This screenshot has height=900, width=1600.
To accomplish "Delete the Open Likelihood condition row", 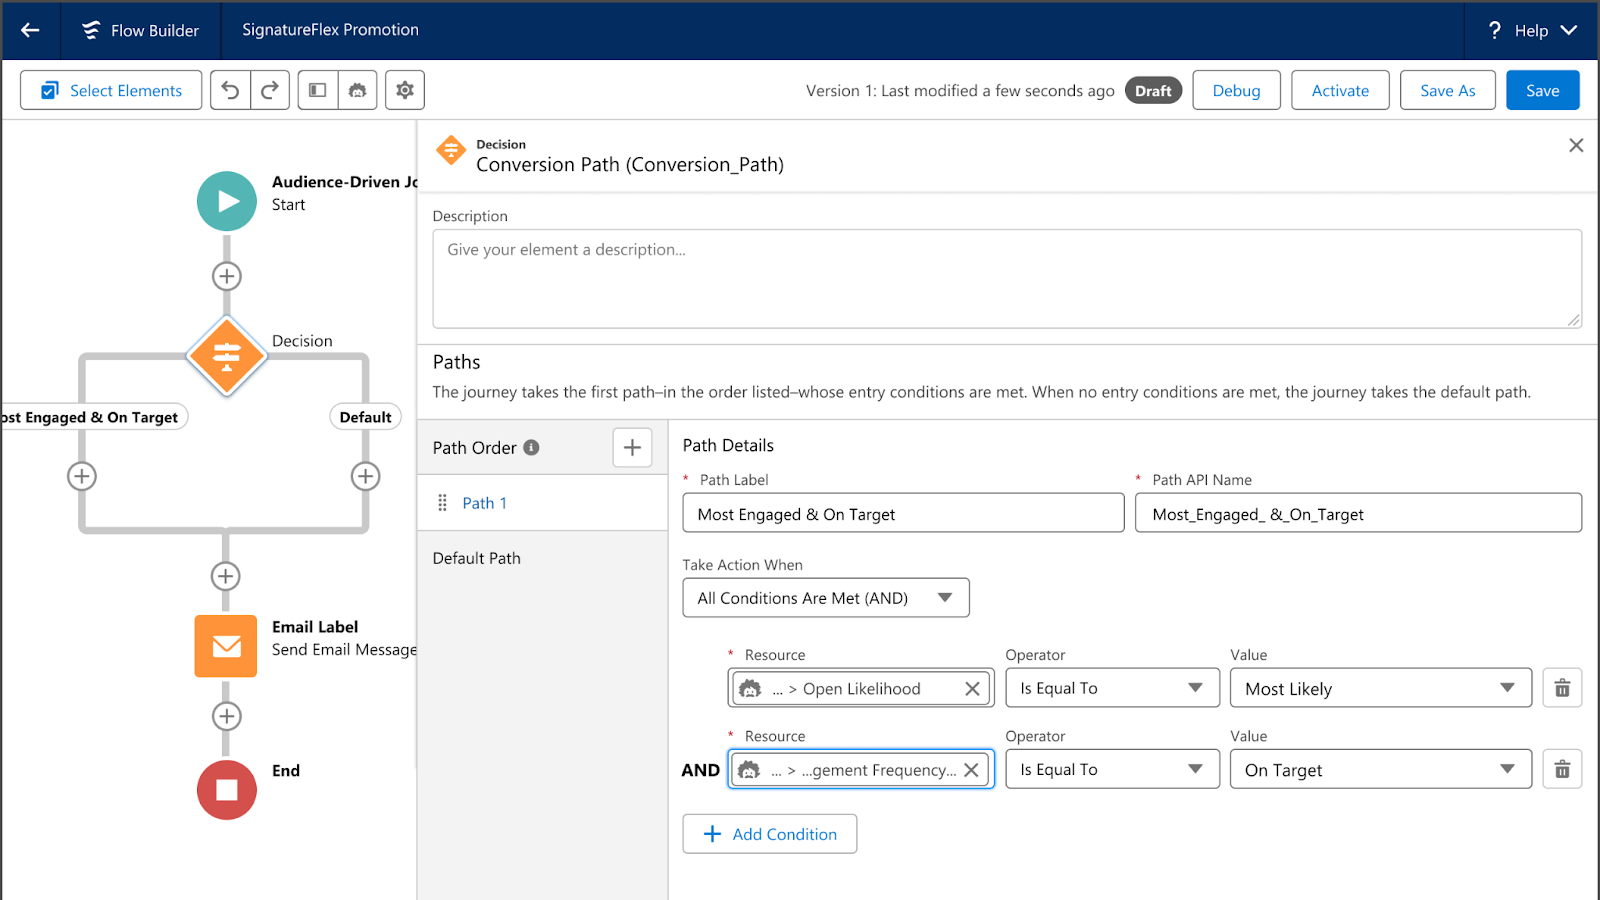I will click(1562, 688).
